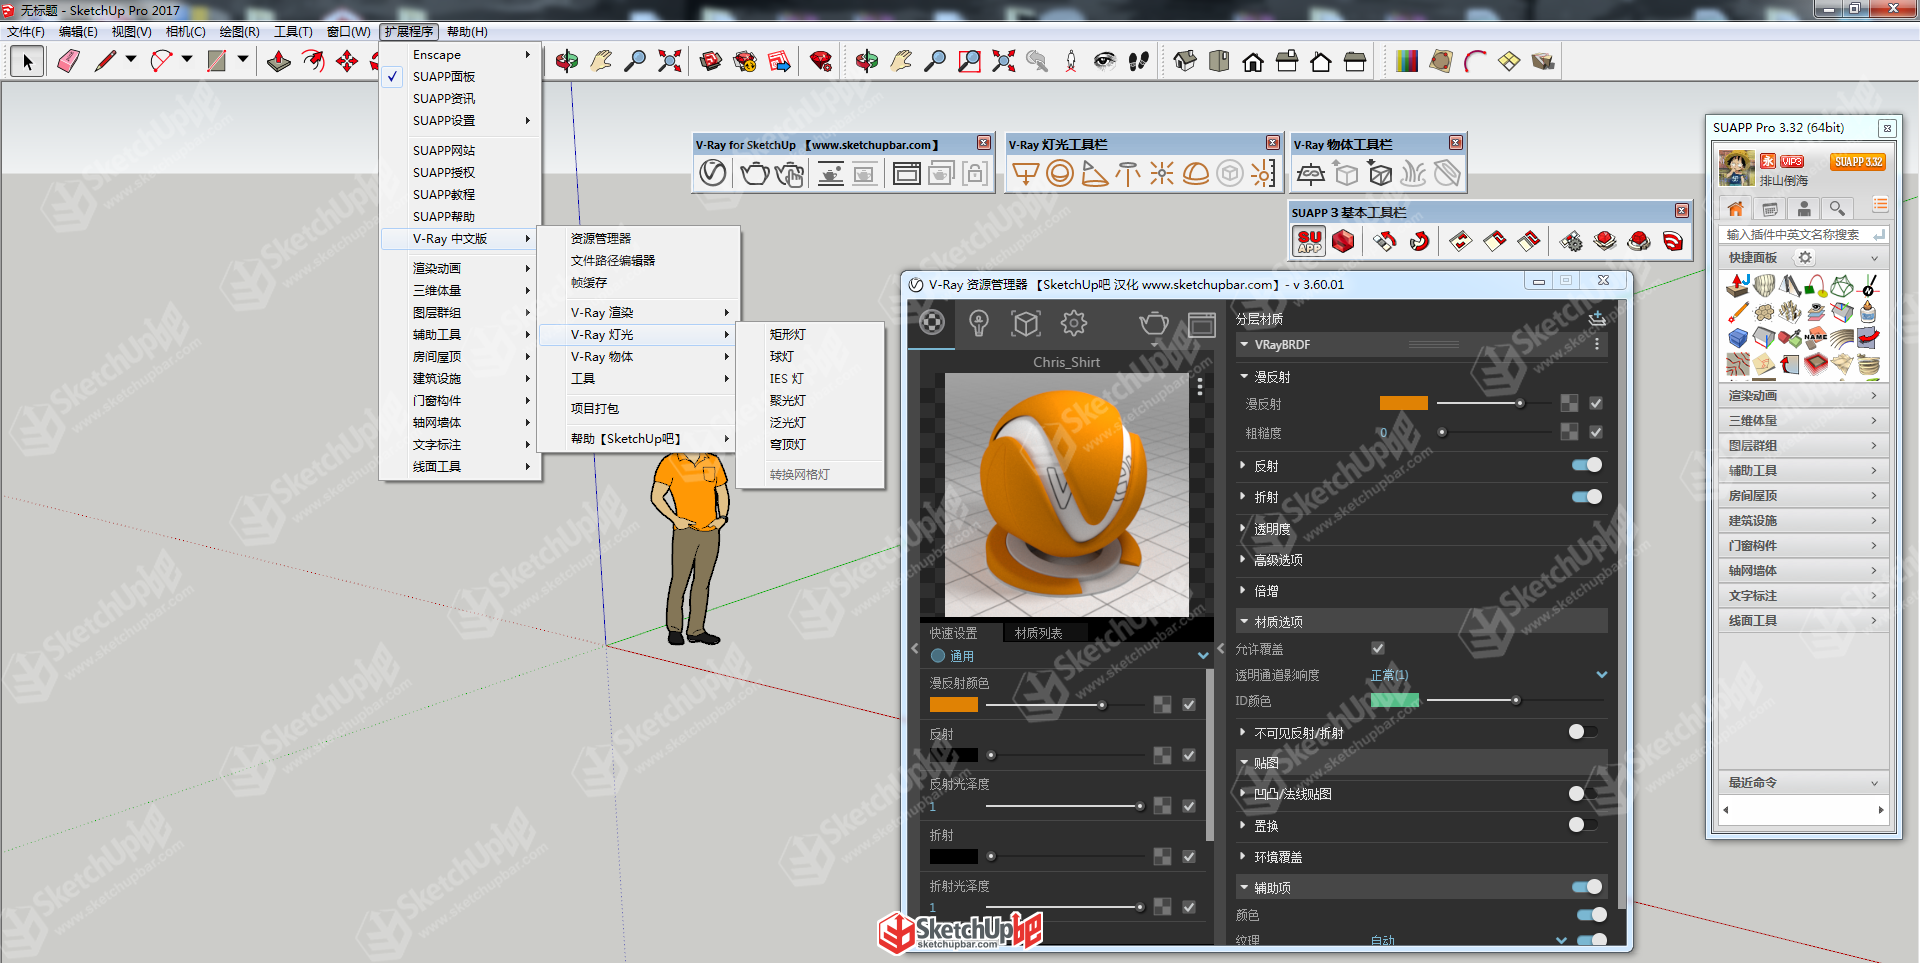Create V-Ray sphere light
The height and width of the screenshot is (963, 1920).
1060,174
